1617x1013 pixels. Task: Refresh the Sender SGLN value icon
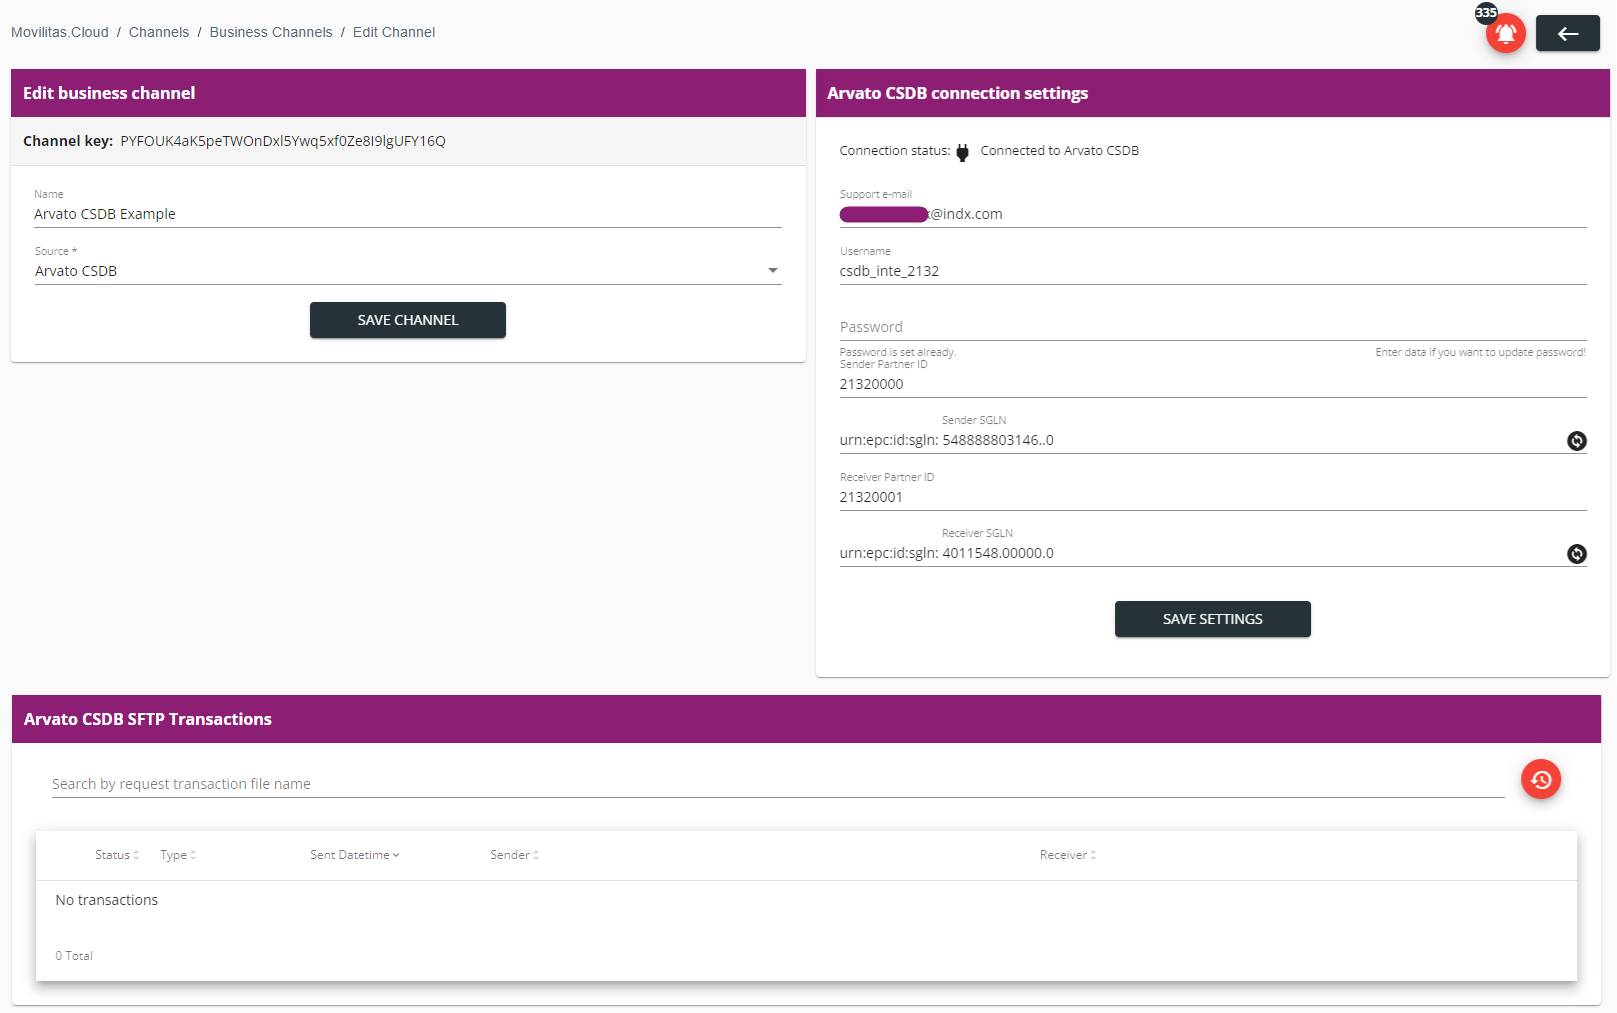[x=1576, y=441]
